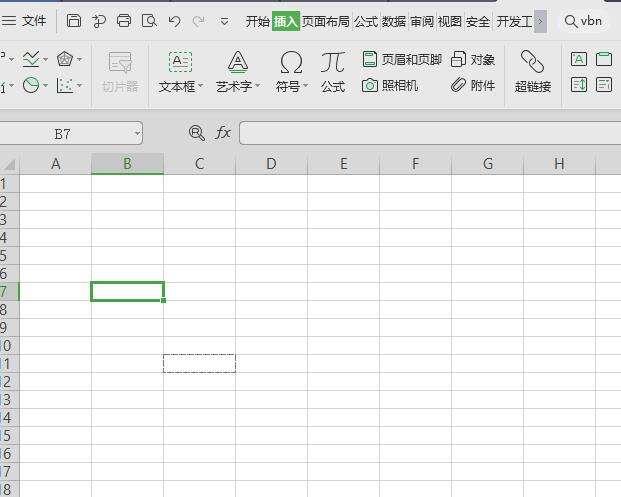This screenshot has height=497, width=621.
Task: Insert a 超链接 hyperlink
Action: pyautogui.click(x=533, y=72)
